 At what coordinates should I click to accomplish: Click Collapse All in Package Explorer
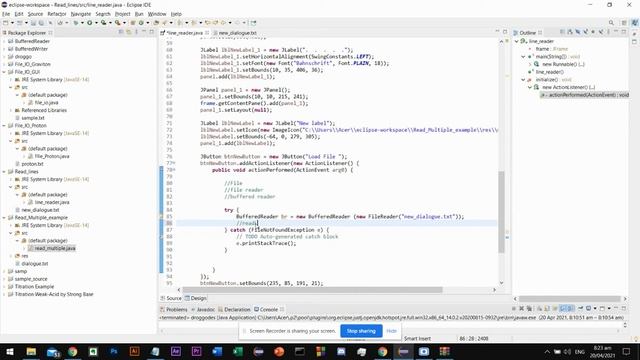click(121, 32)
